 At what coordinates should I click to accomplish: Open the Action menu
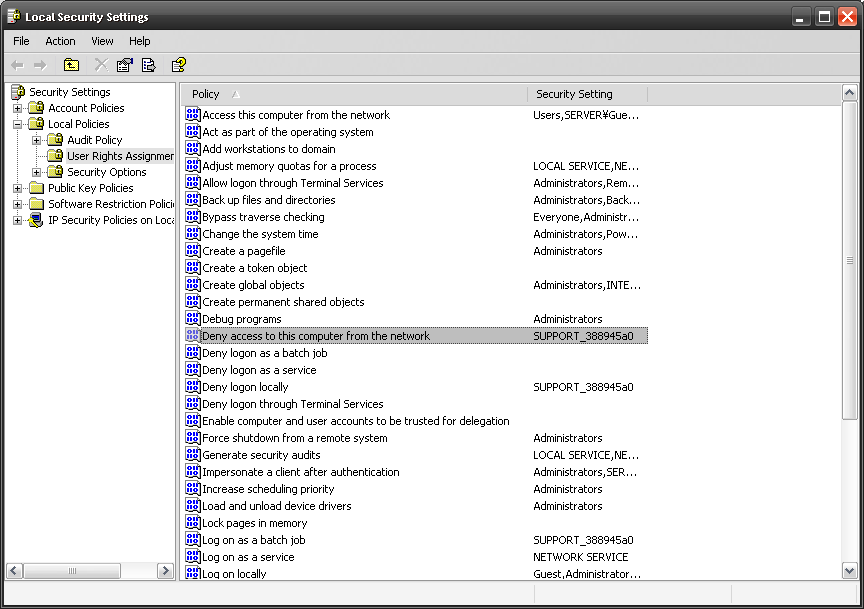60,41
